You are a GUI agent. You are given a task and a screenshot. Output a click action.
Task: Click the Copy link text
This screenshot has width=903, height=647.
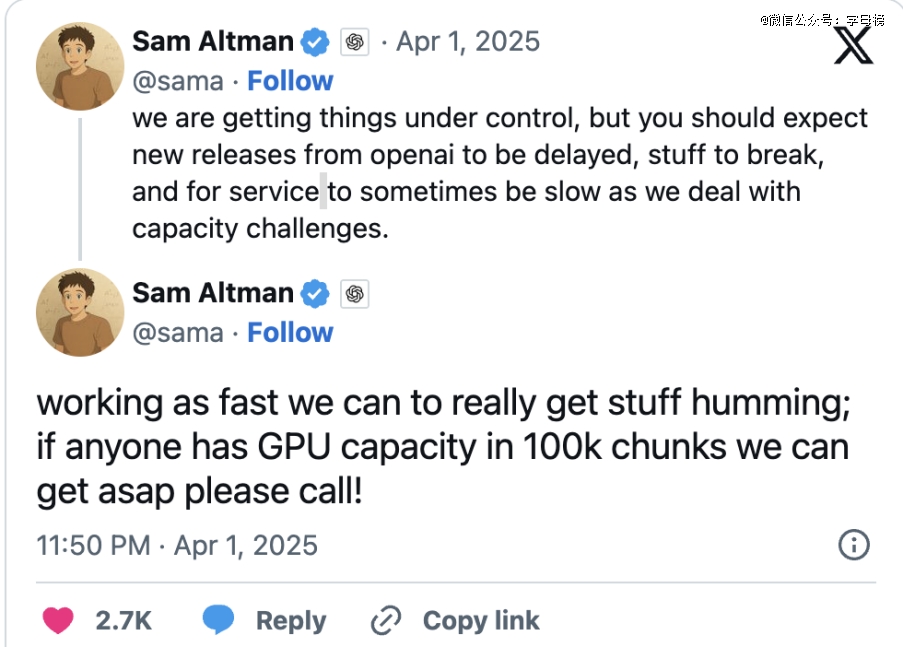tap(481, 620)
